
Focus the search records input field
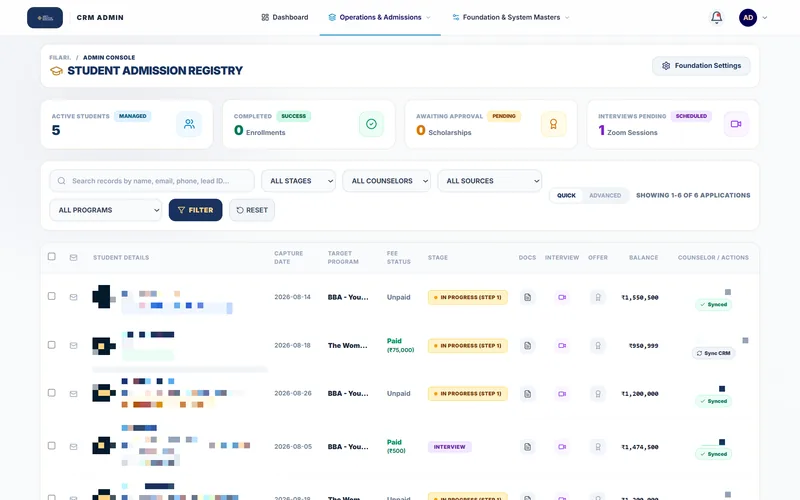coord(152,181)
